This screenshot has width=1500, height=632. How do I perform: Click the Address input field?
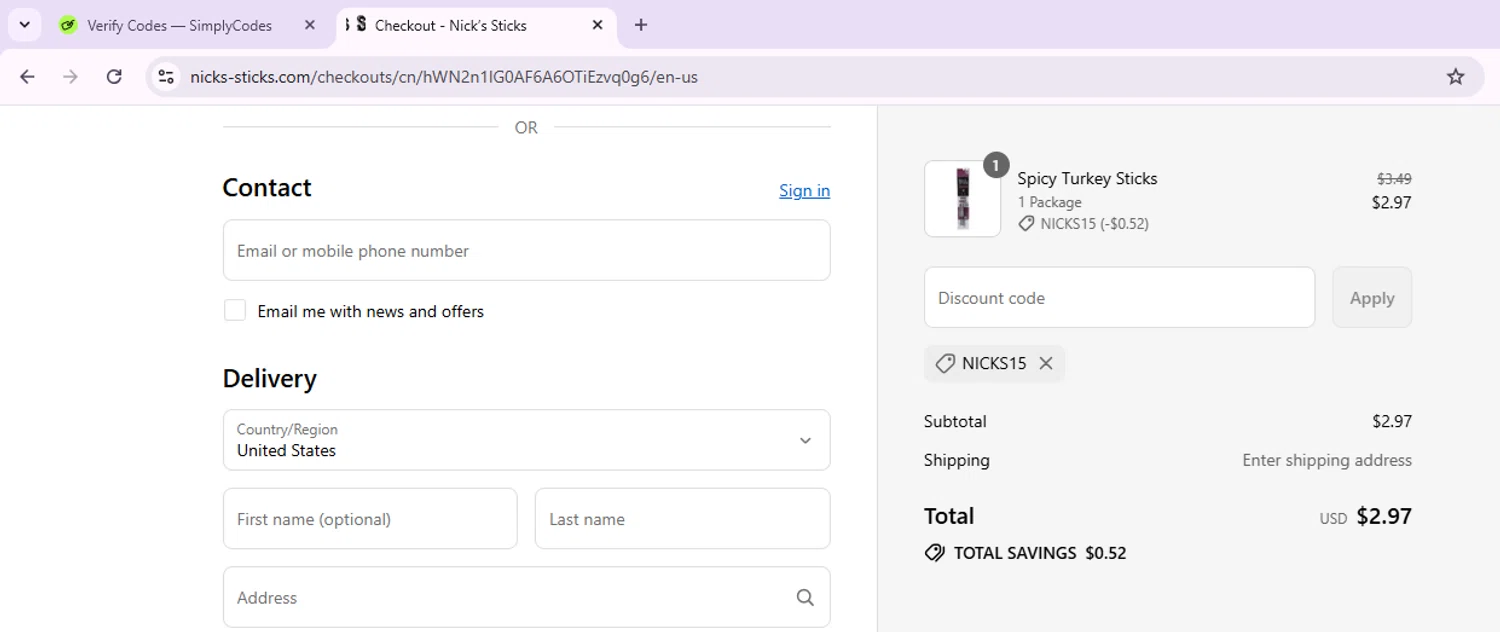526,597
